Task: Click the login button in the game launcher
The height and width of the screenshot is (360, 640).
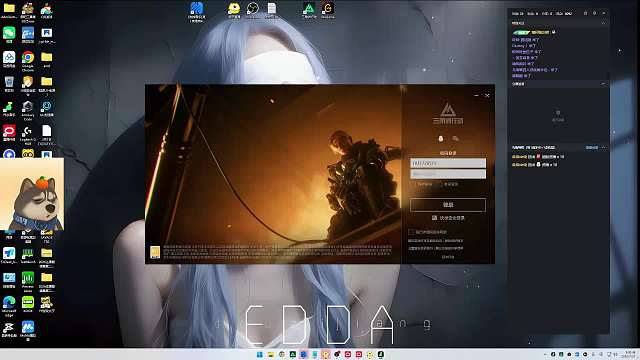Action: 448,204
